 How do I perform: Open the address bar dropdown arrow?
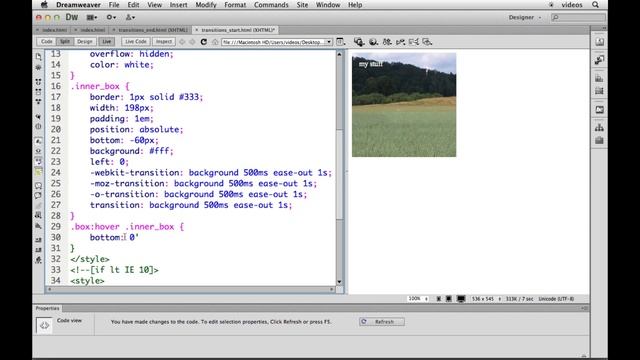click(x=329, y=42)
